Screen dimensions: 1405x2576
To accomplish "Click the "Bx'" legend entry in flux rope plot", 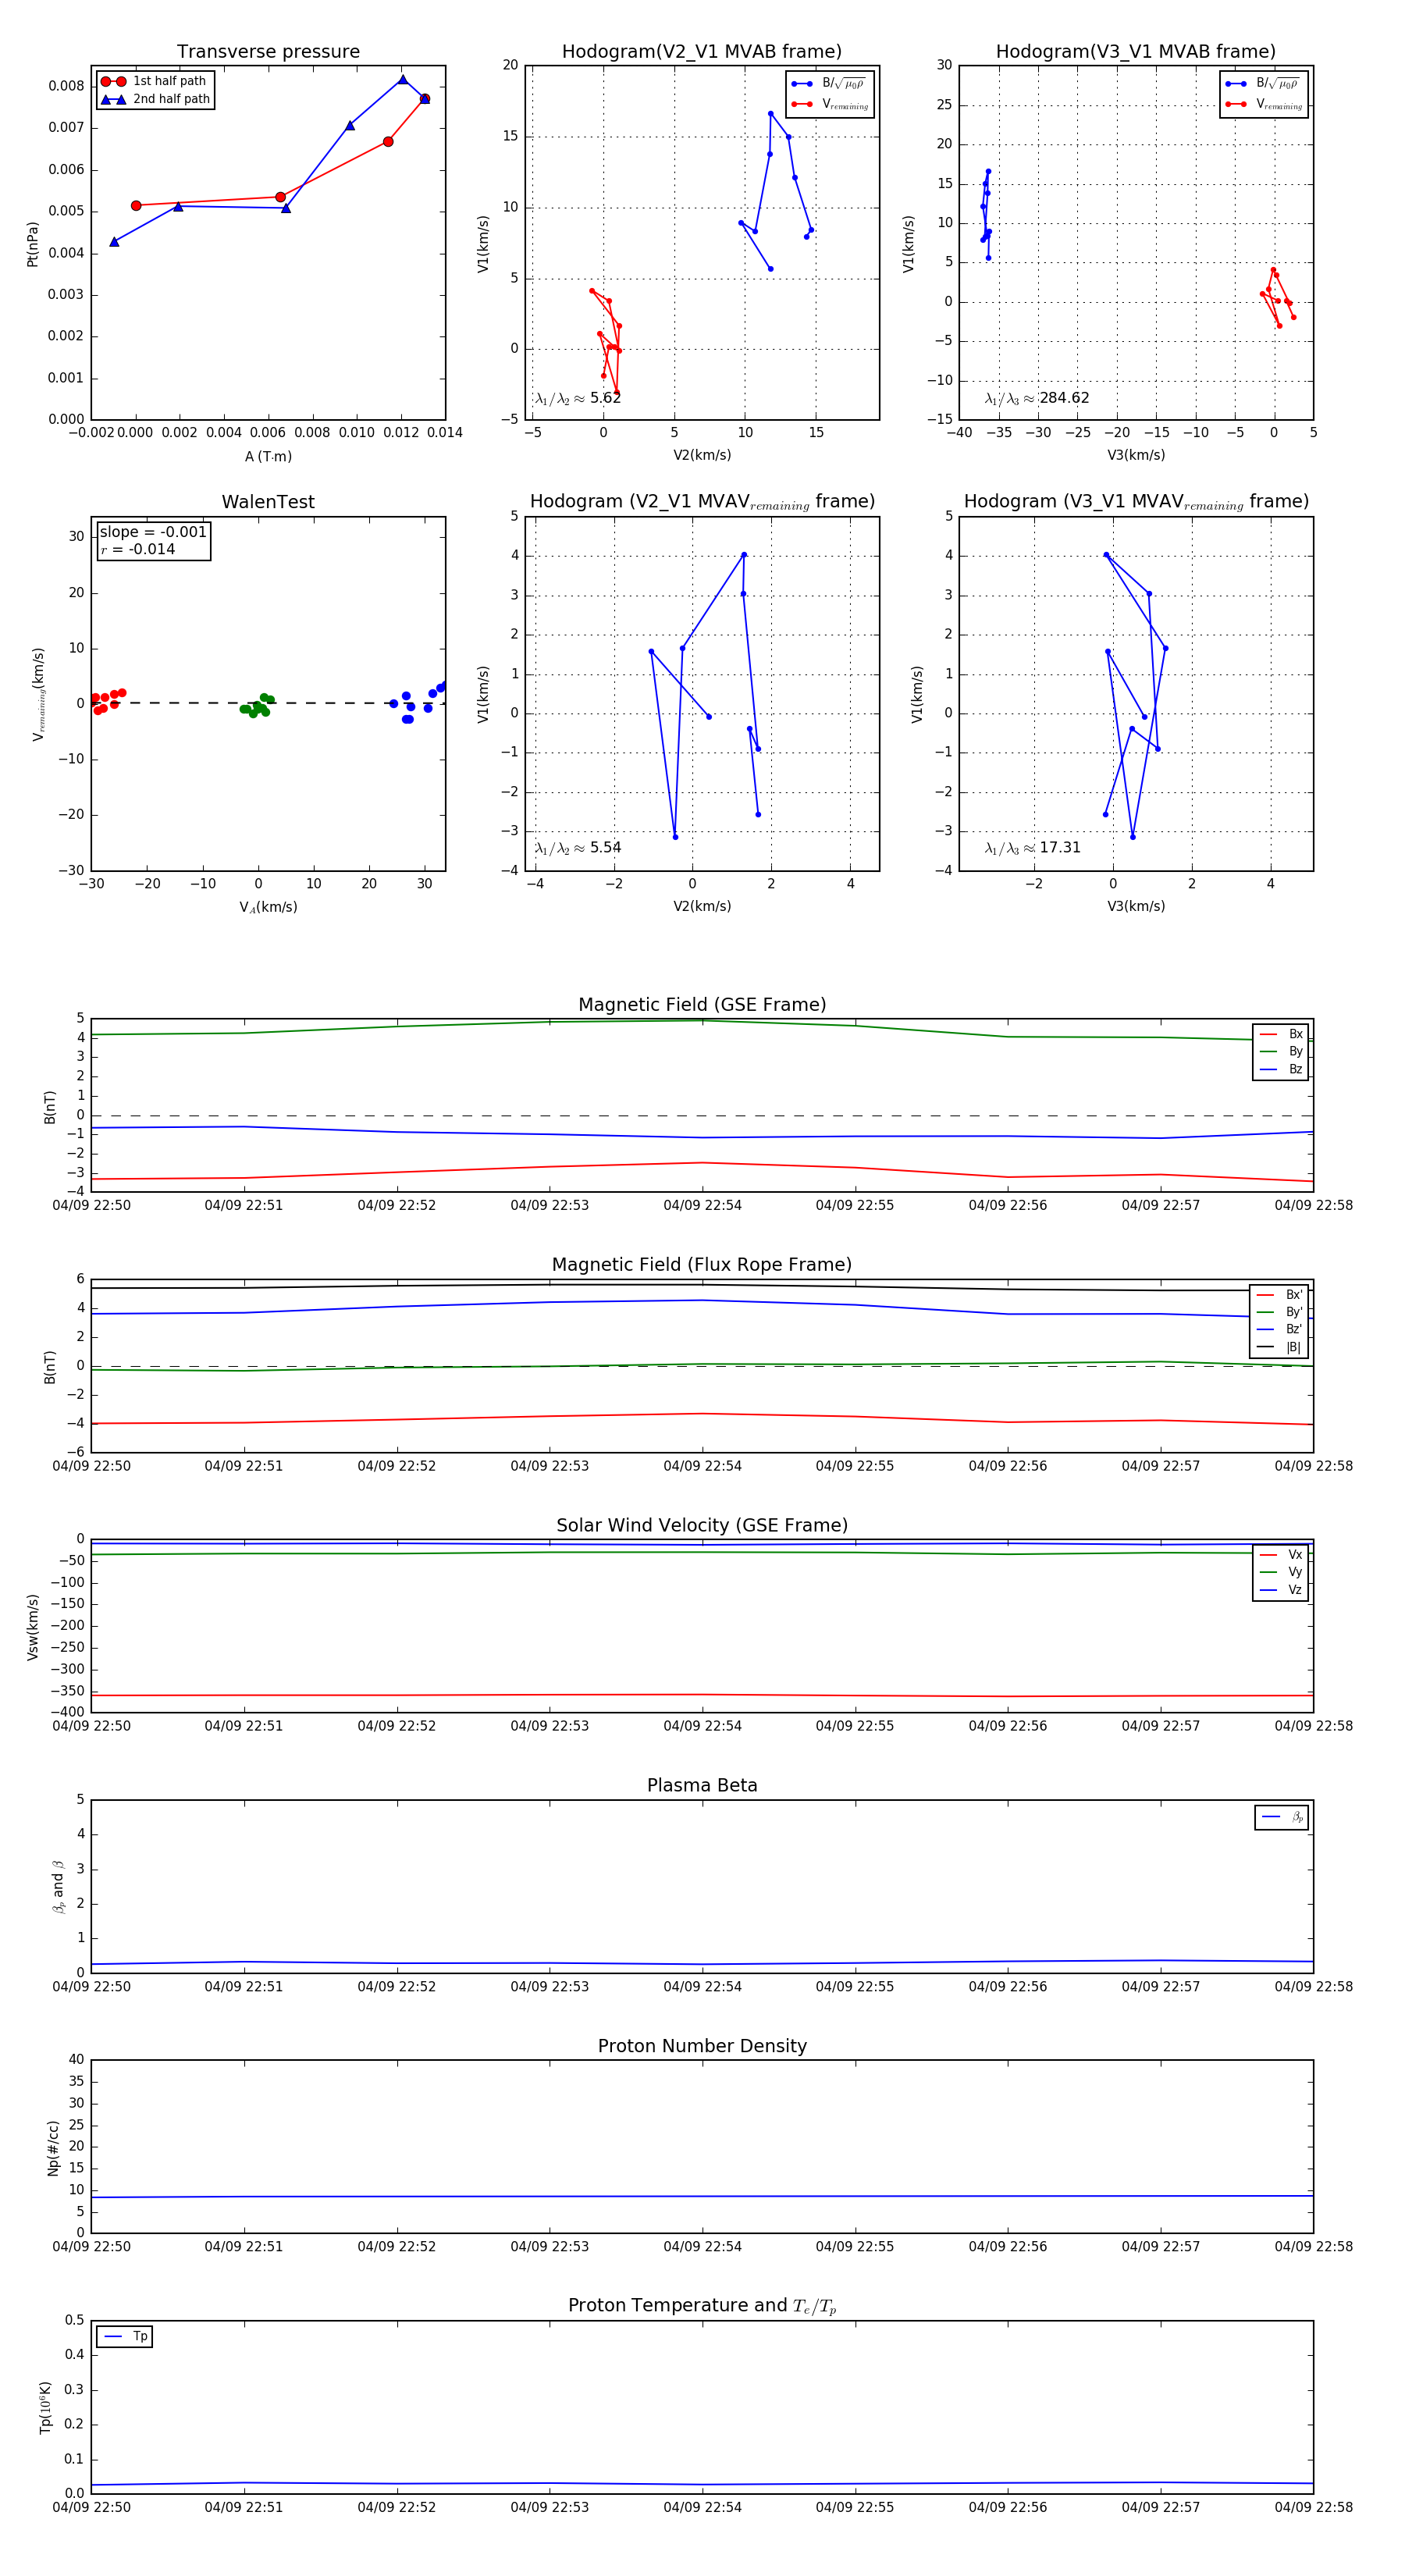I will pos(1280,1294).
